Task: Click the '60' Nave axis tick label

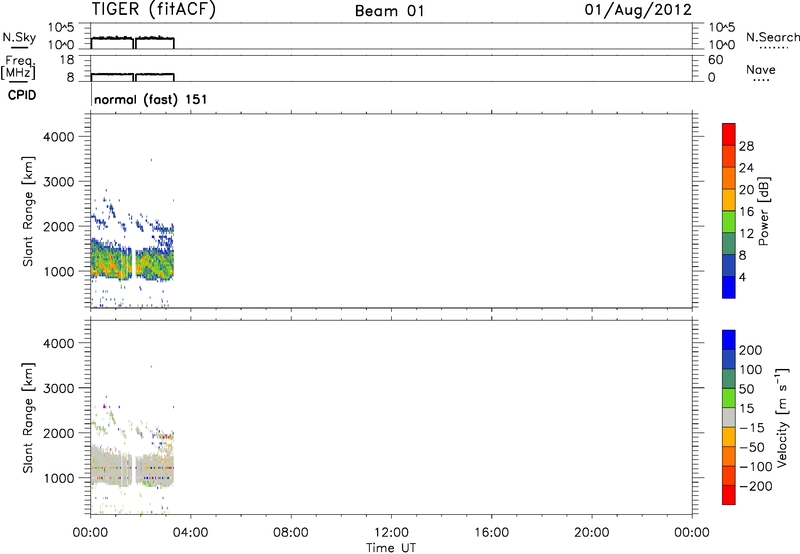Action: coord(715,60)
